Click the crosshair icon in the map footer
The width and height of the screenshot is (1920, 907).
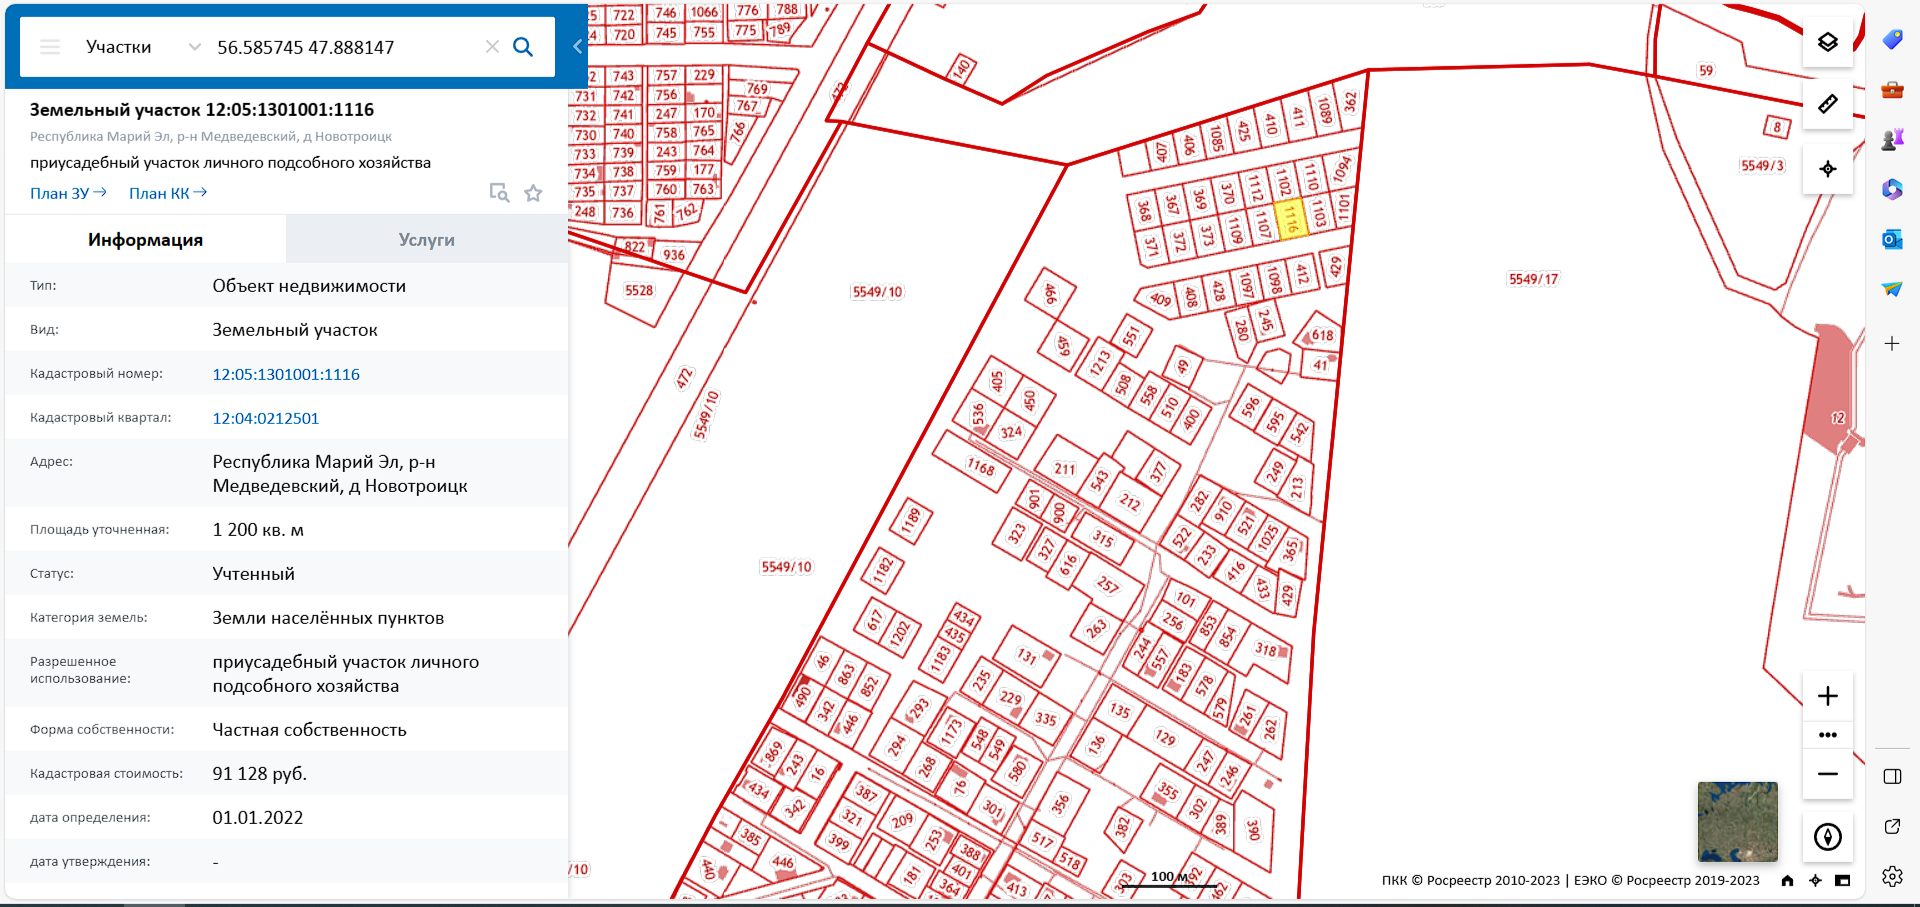point(1815,881)
